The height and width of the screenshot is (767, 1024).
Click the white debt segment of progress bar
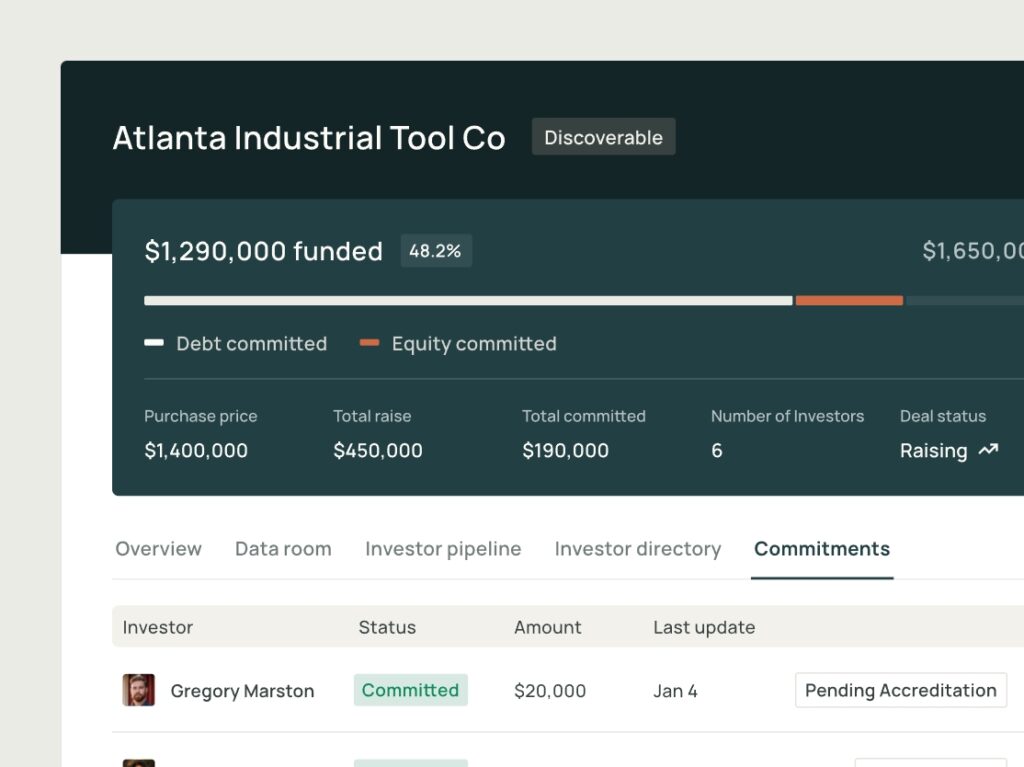(468, 300)
